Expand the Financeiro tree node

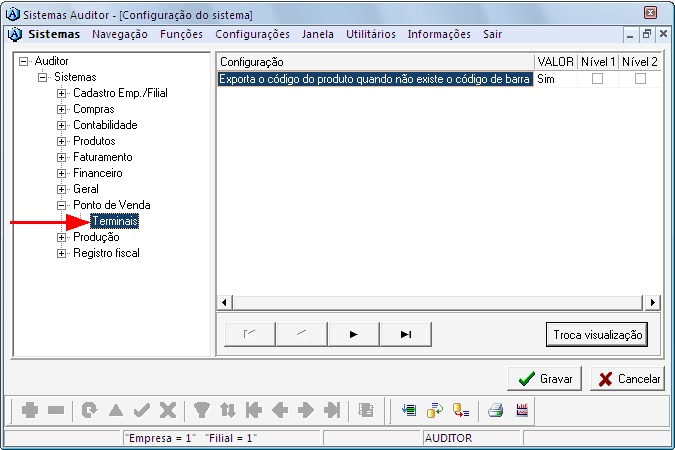[62, 173]
